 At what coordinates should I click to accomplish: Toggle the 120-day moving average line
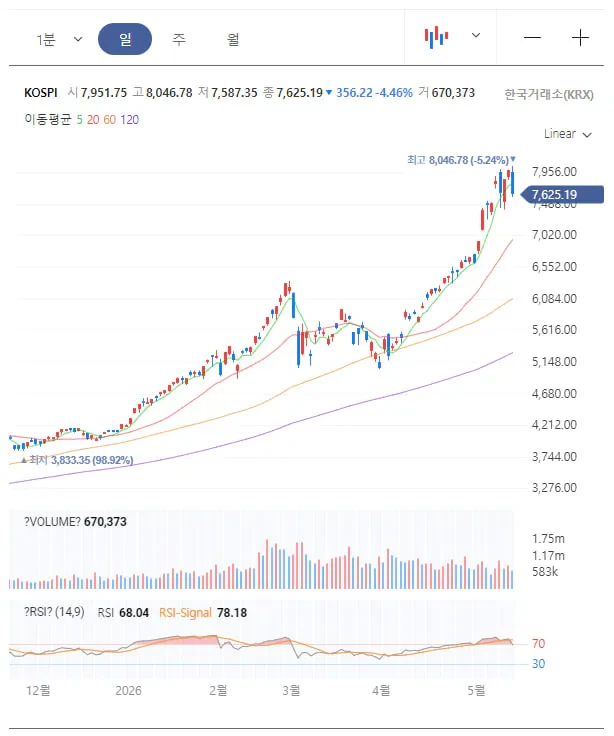pyautogui.click(x=130, y=120)
